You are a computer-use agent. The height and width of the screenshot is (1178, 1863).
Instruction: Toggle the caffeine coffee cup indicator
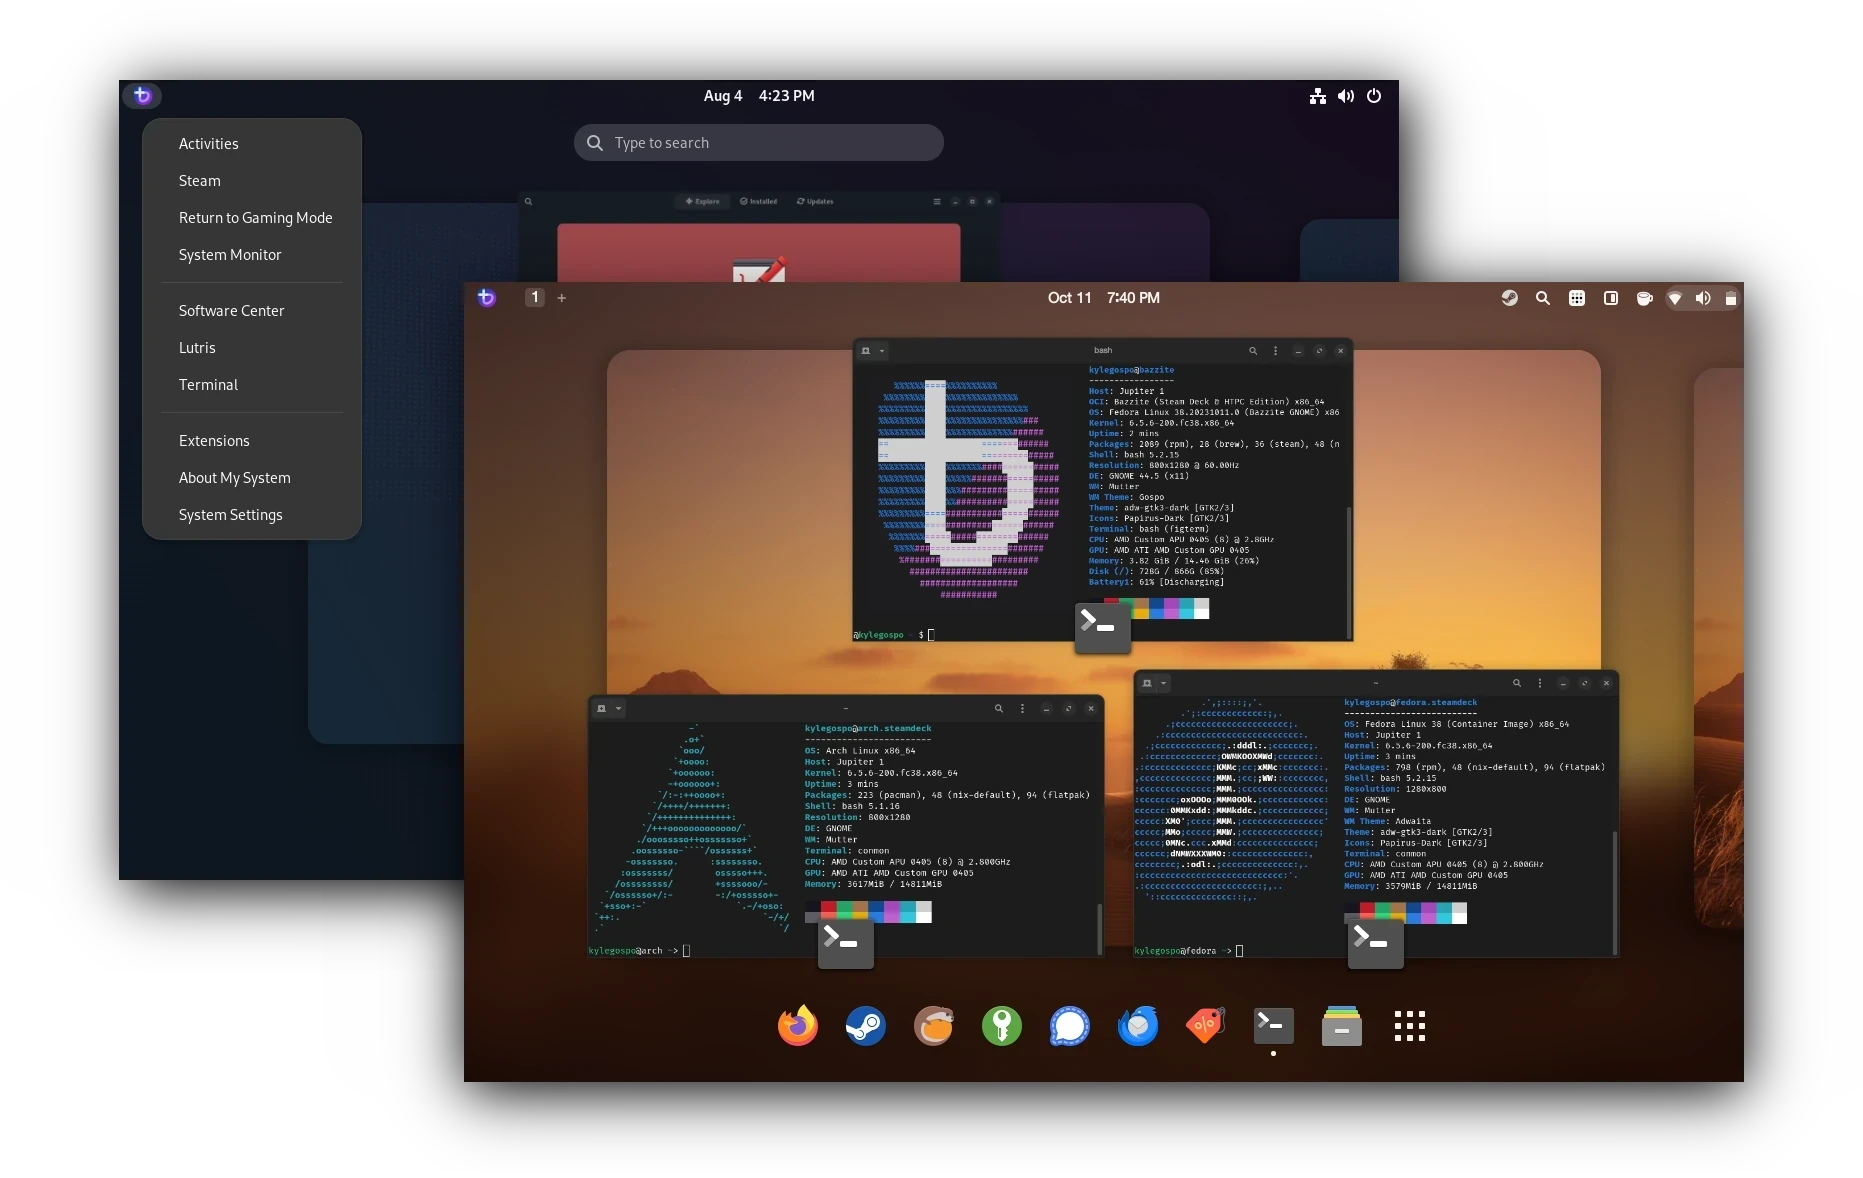tap(1643, 298)
